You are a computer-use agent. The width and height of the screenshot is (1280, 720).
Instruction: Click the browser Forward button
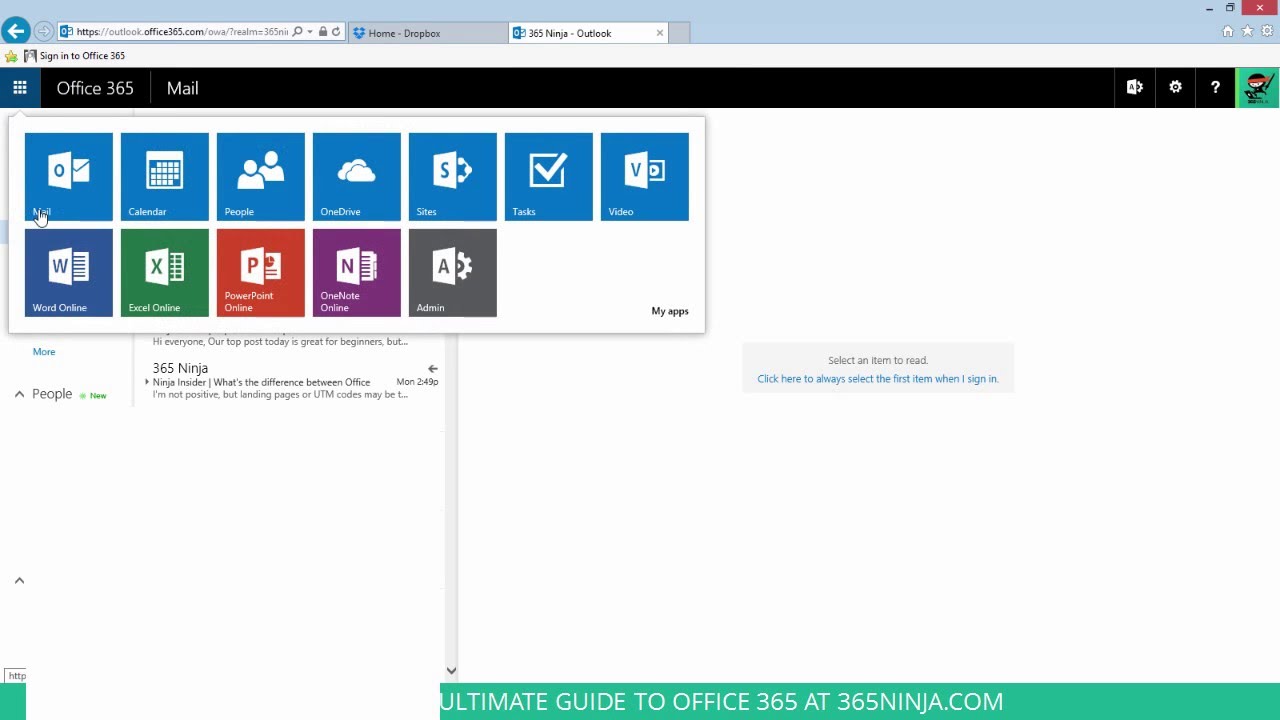[x=43, y=32]
